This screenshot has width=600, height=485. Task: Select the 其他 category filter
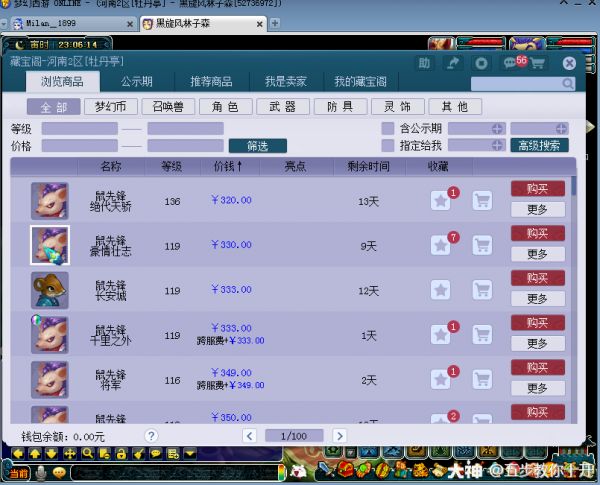pos(455,107)
